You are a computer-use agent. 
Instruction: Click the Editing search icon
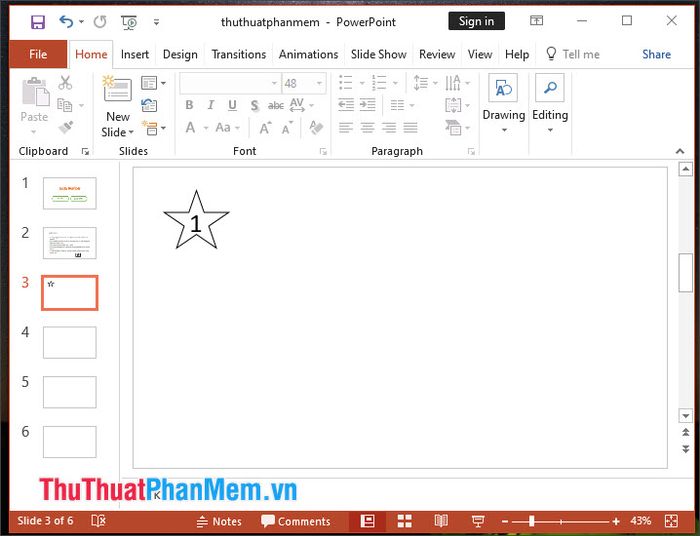(x=549, y=89)
